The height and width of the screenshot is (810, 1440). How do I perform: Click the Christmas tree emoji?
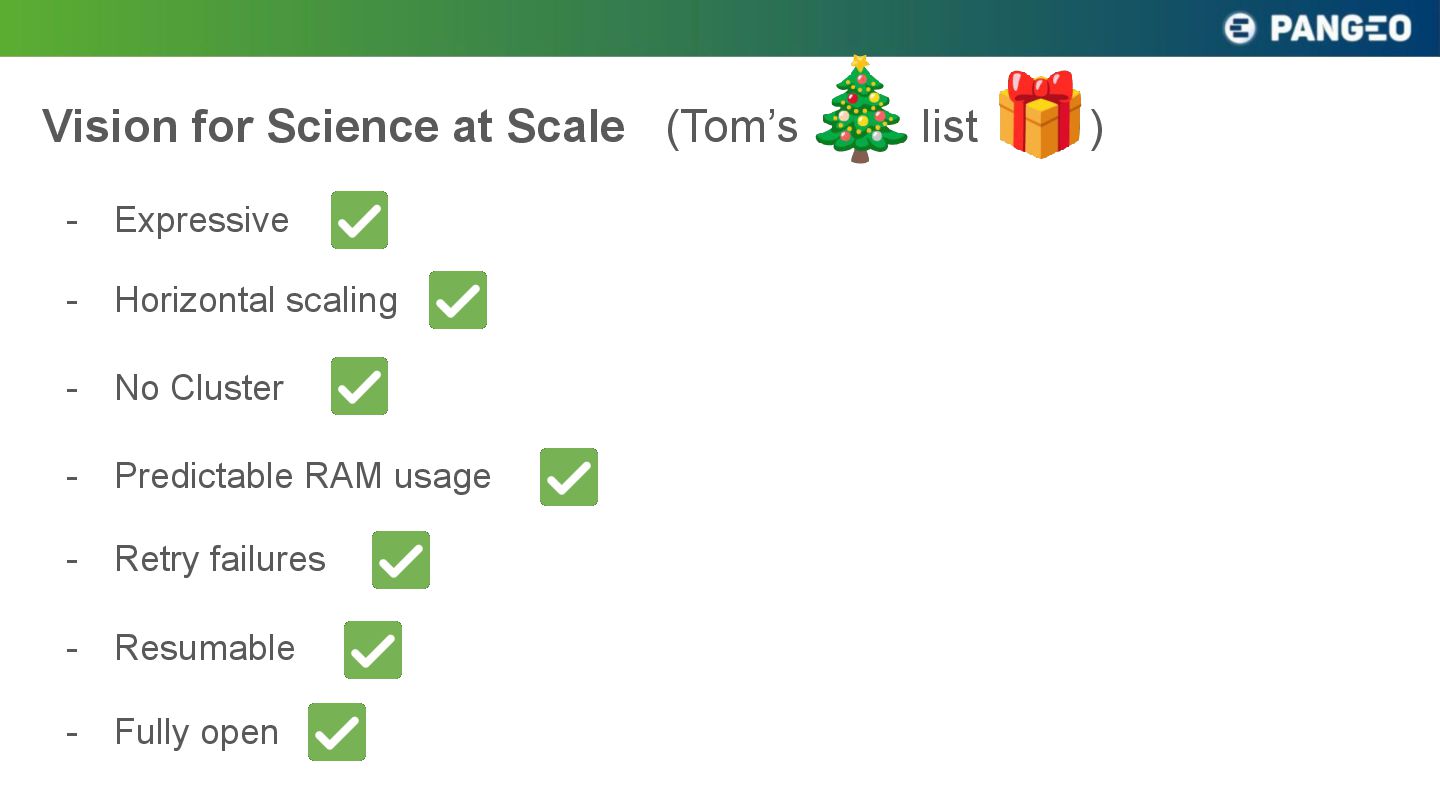pos(860,109)
